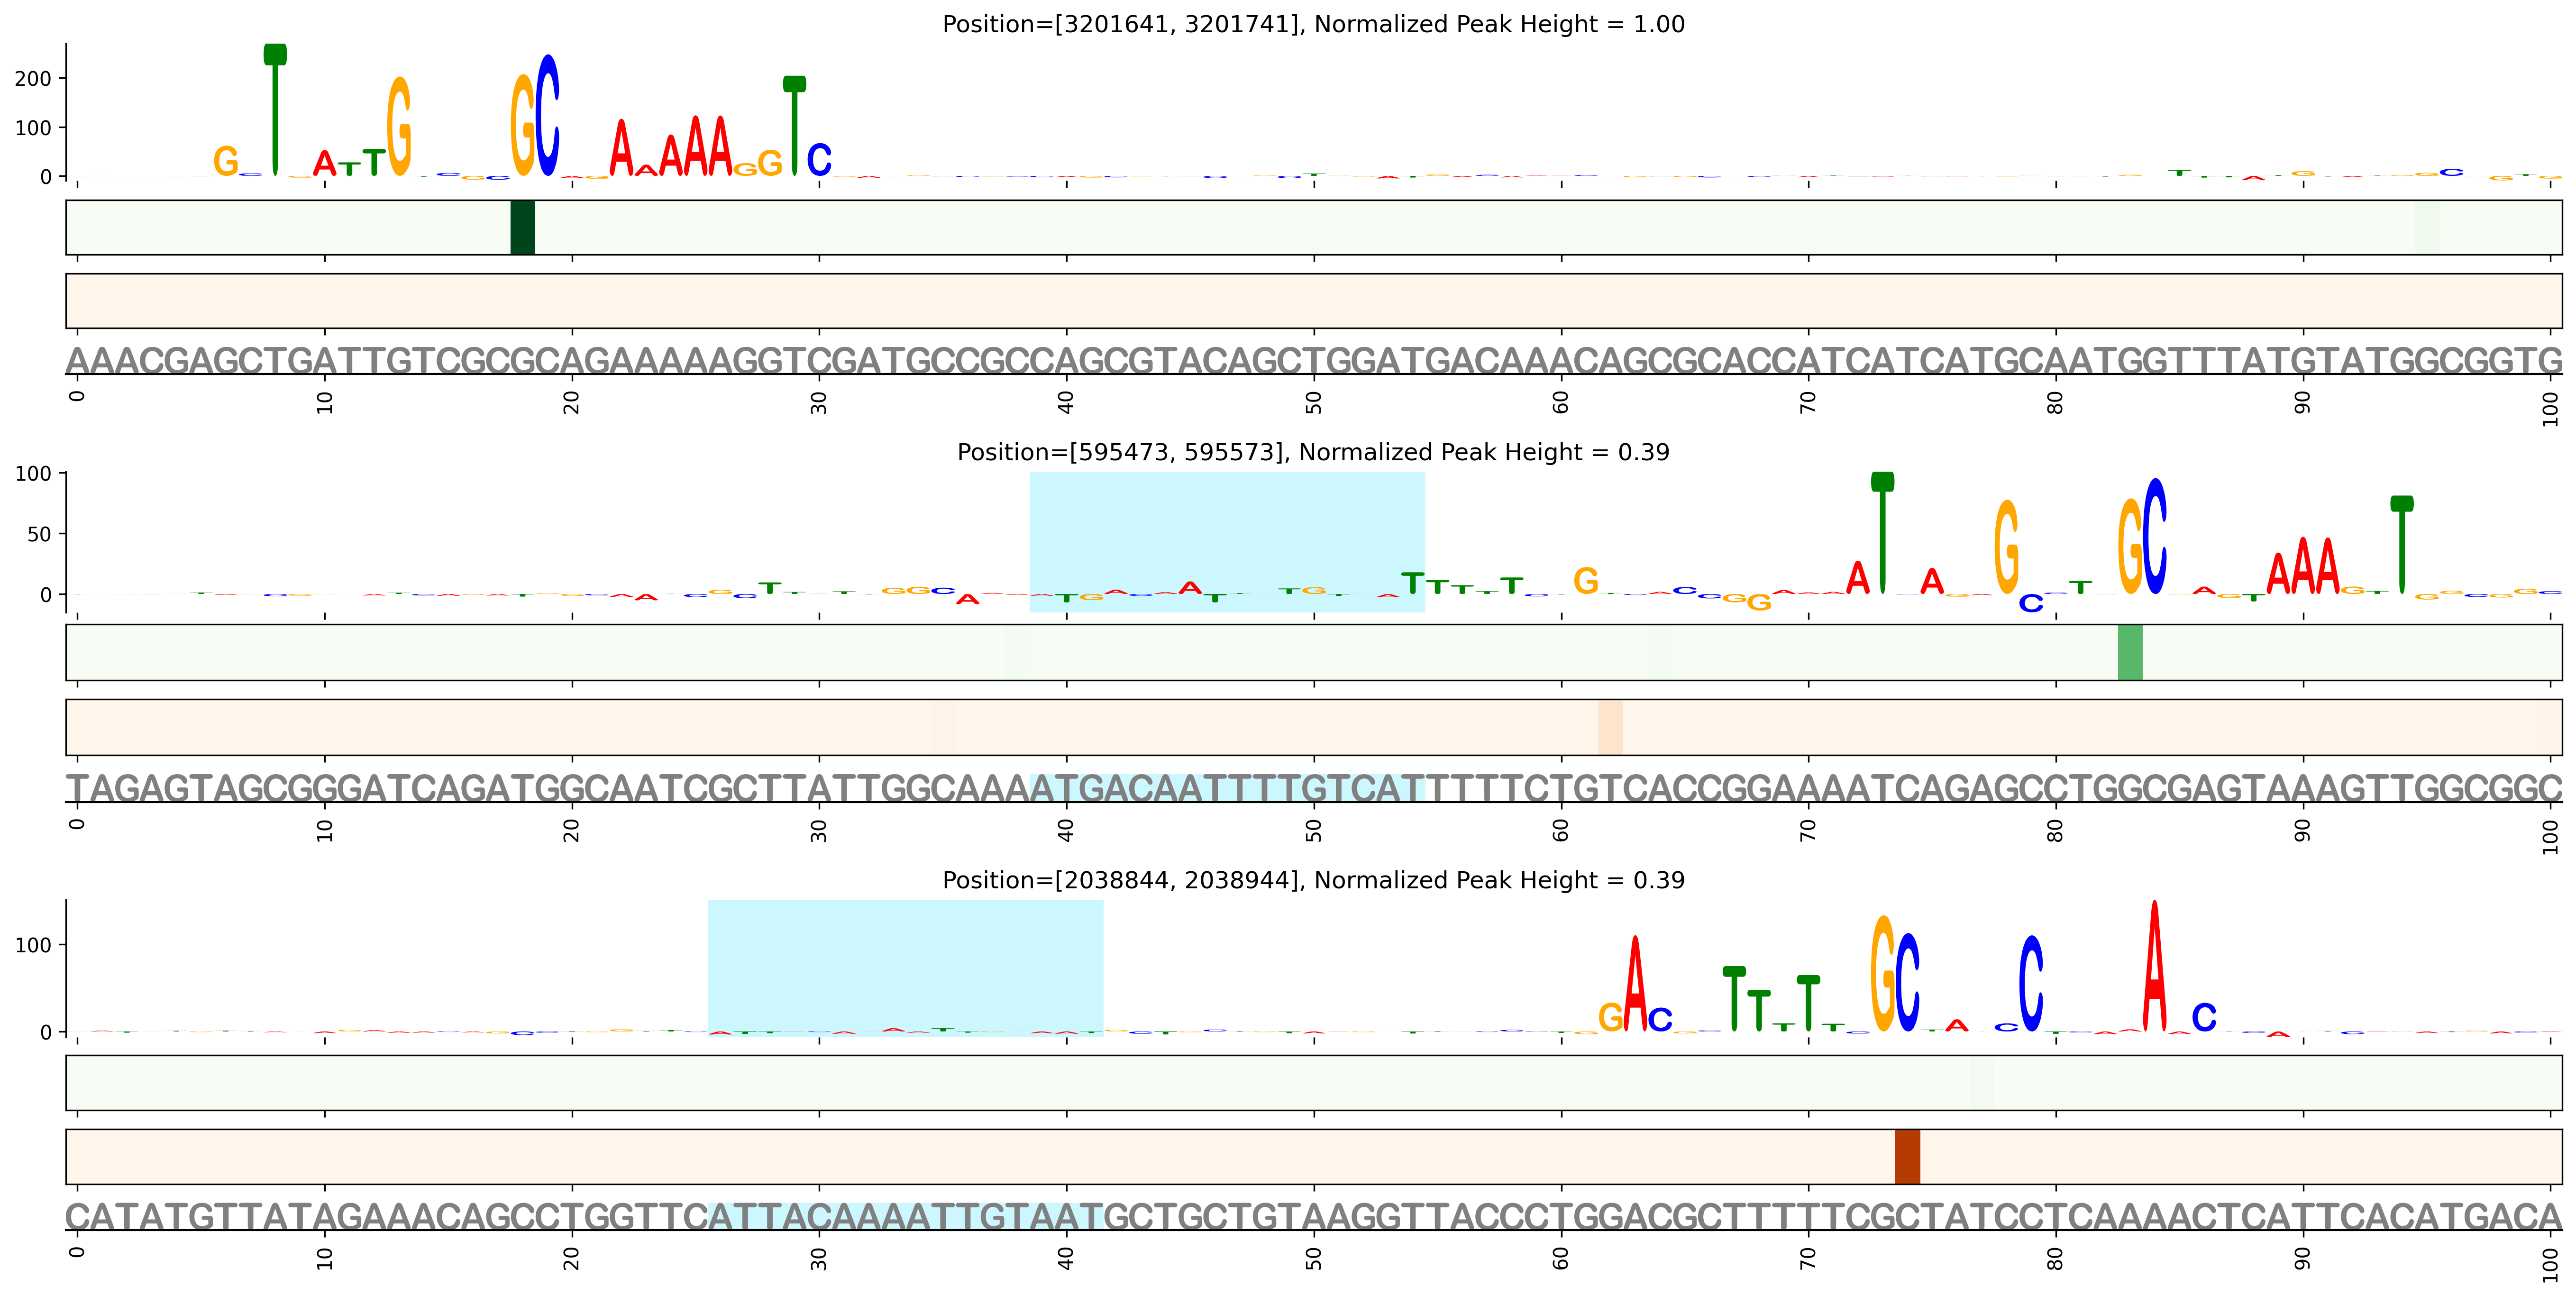Click y-axis label '100' on the middle plot
Image resolution: width=2576 pixels, height=1296 pixels.
[x=33, y=474]
